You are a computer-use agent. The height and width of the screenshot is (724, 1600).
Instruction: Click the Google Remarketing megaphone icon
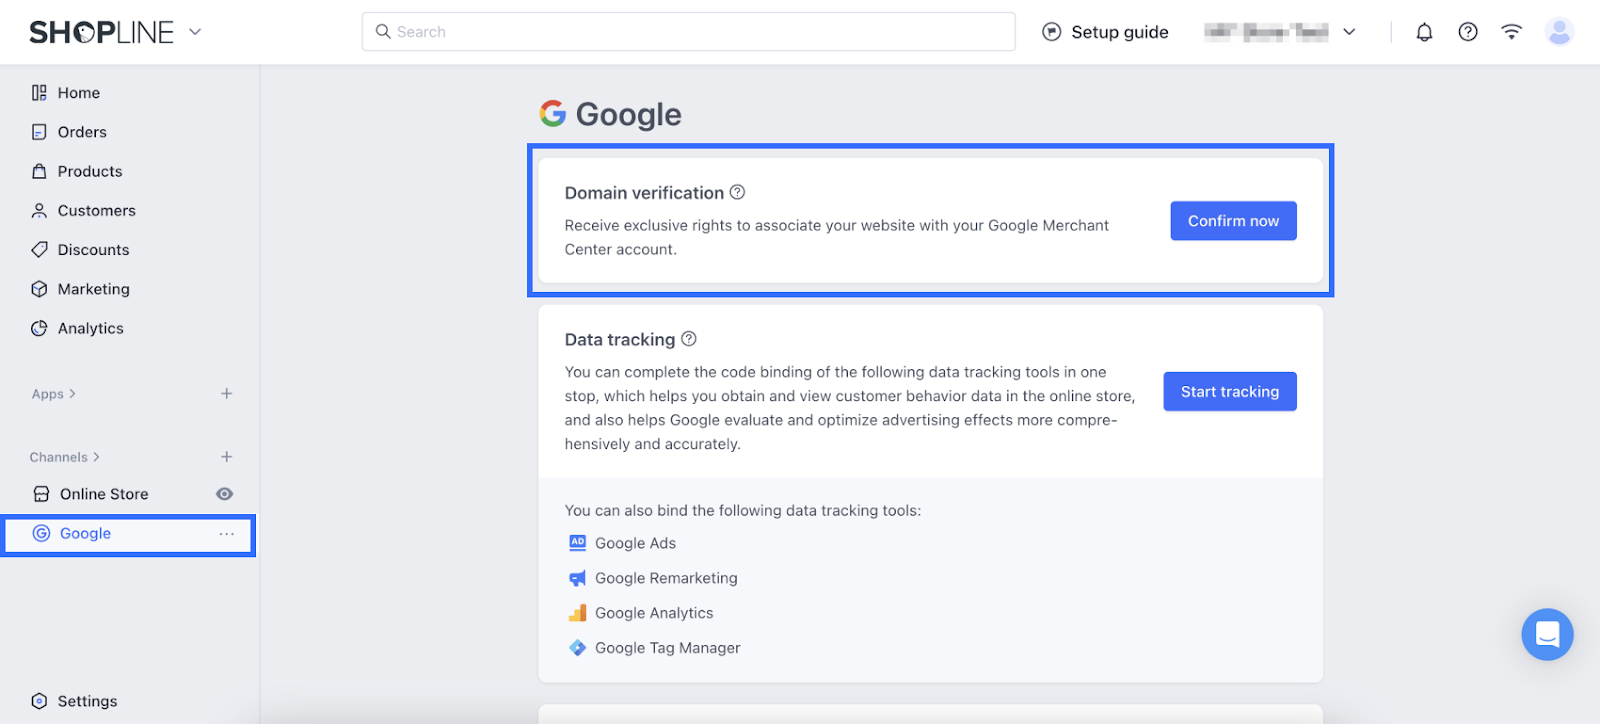point(578,578)
